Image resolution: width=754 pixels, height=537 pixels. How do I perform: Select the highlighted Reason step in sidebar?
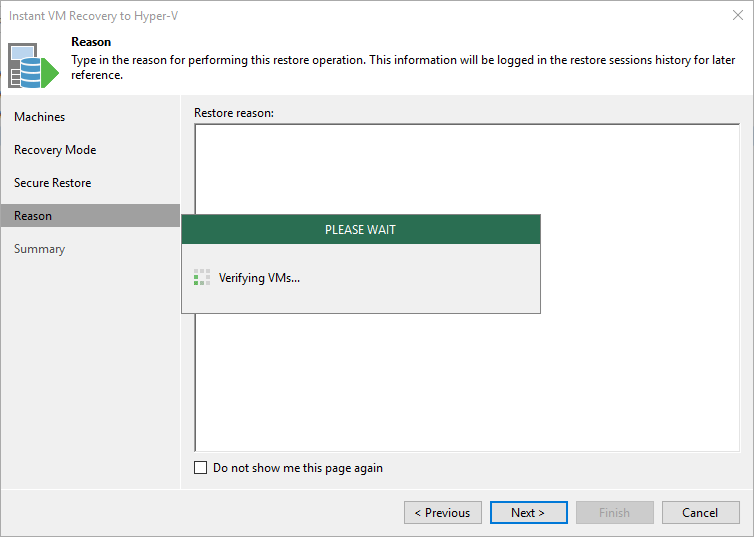(90, 215)
